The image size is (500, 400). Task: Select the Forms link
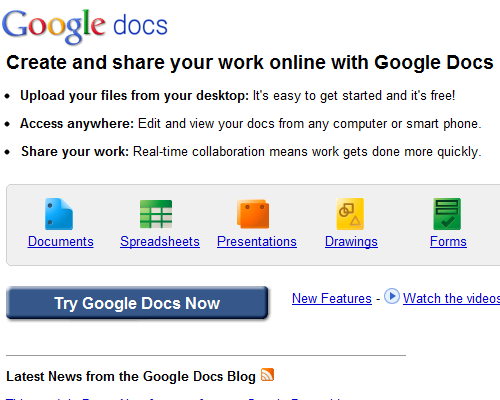[448, 241]
